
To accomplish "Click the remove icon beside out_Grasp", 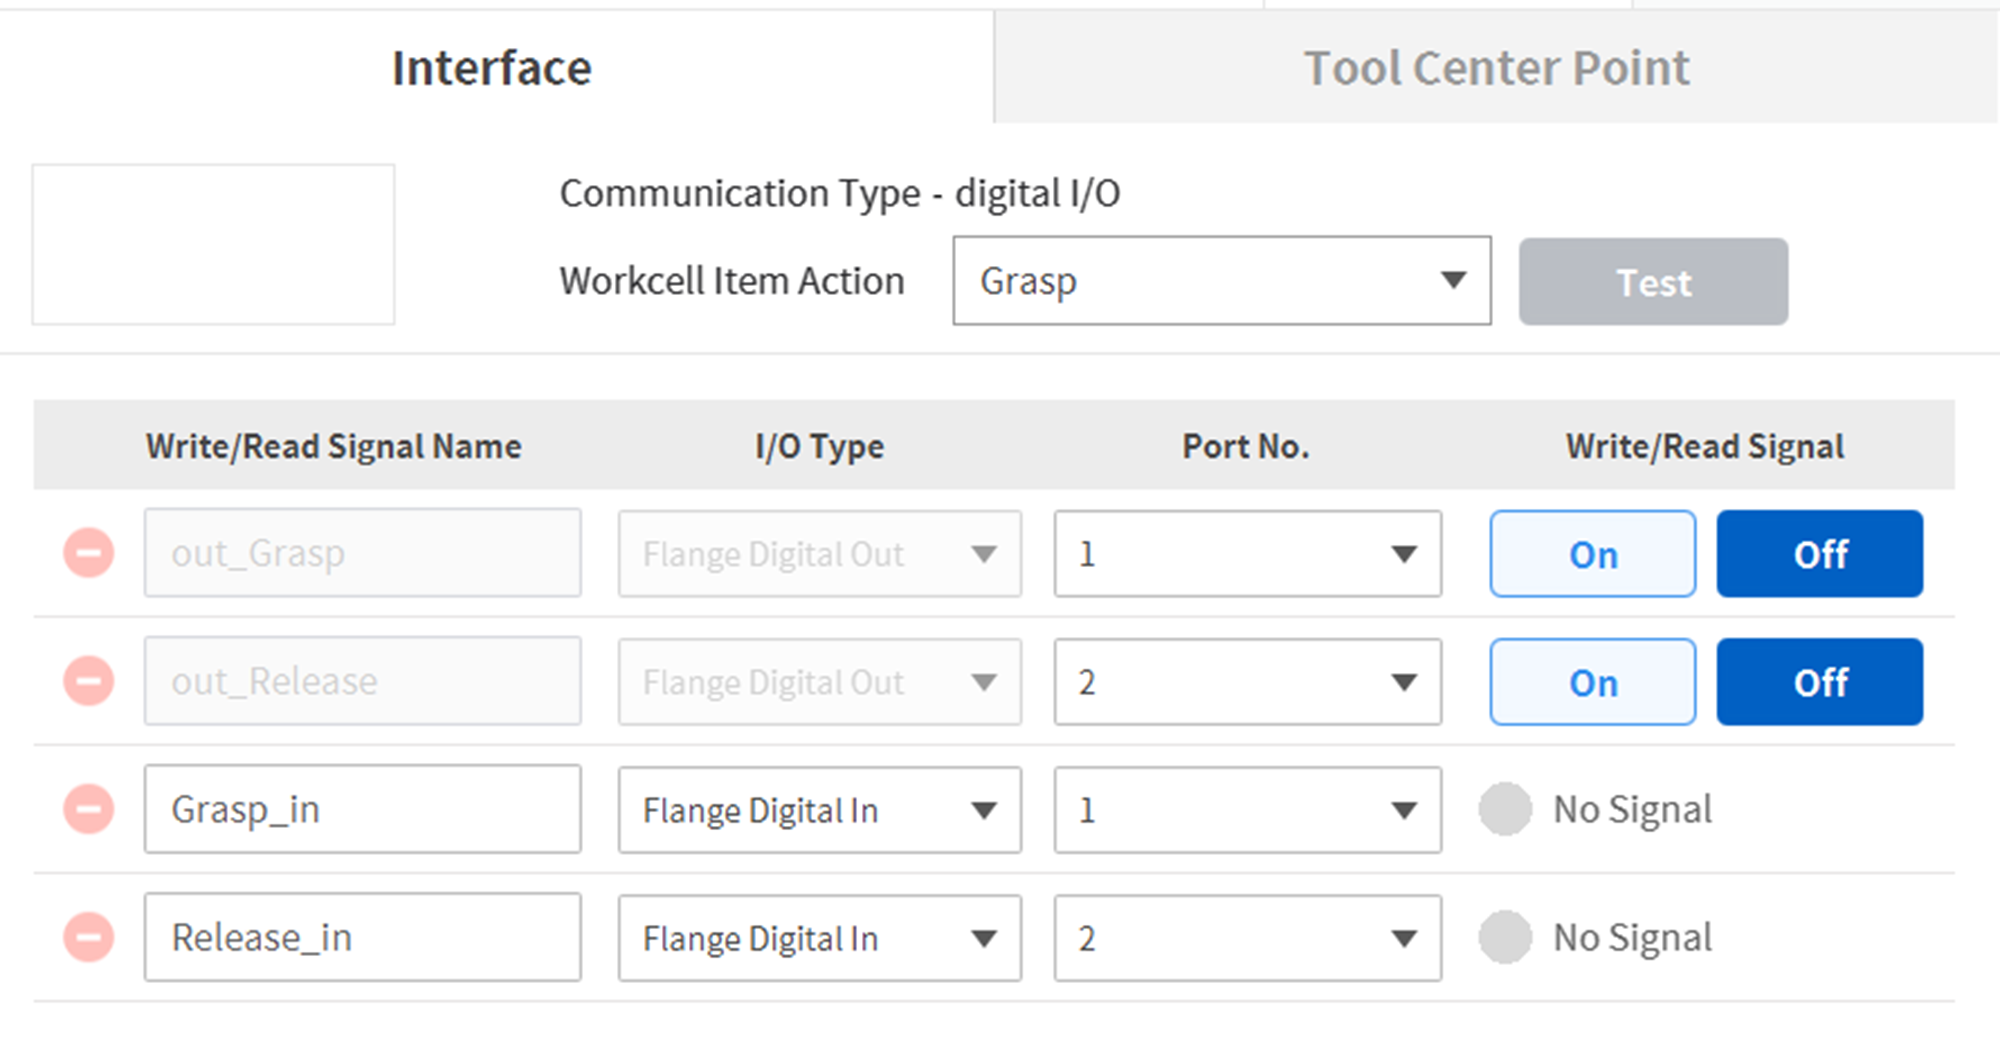I will (x=89, y=553).
